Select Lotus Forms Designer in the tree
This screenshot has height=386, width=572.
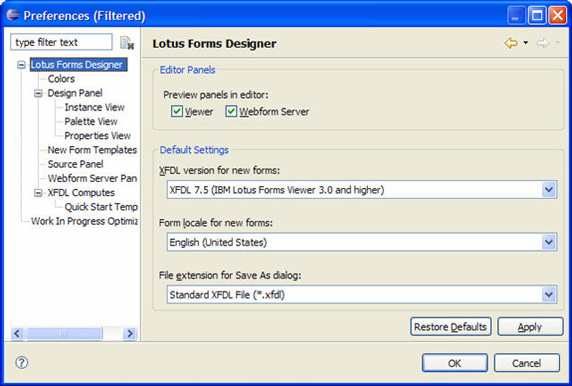tap(78, 65)
